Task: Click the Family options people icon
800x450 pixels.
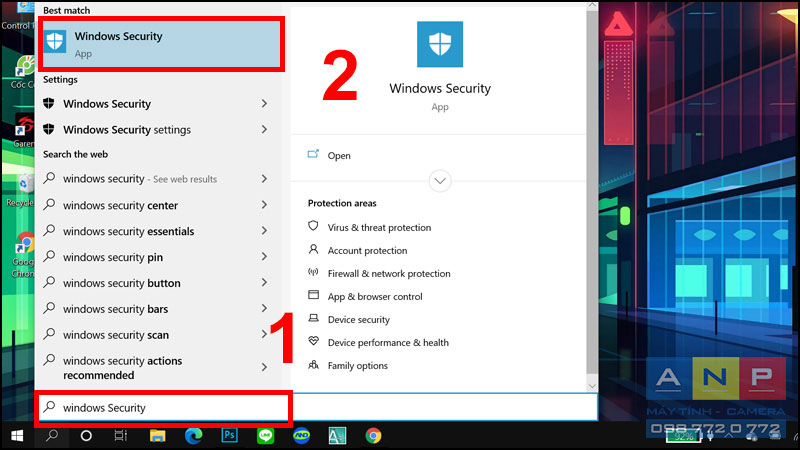Action: (x=313, y=364)
